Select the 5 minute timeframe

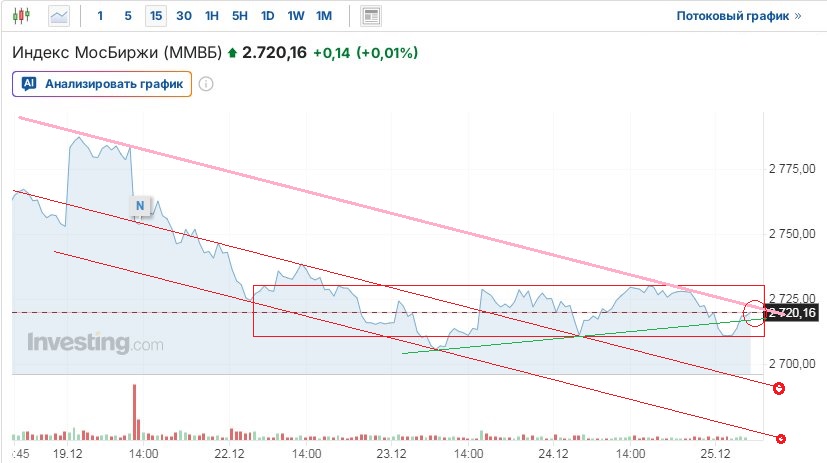[127, 16]
